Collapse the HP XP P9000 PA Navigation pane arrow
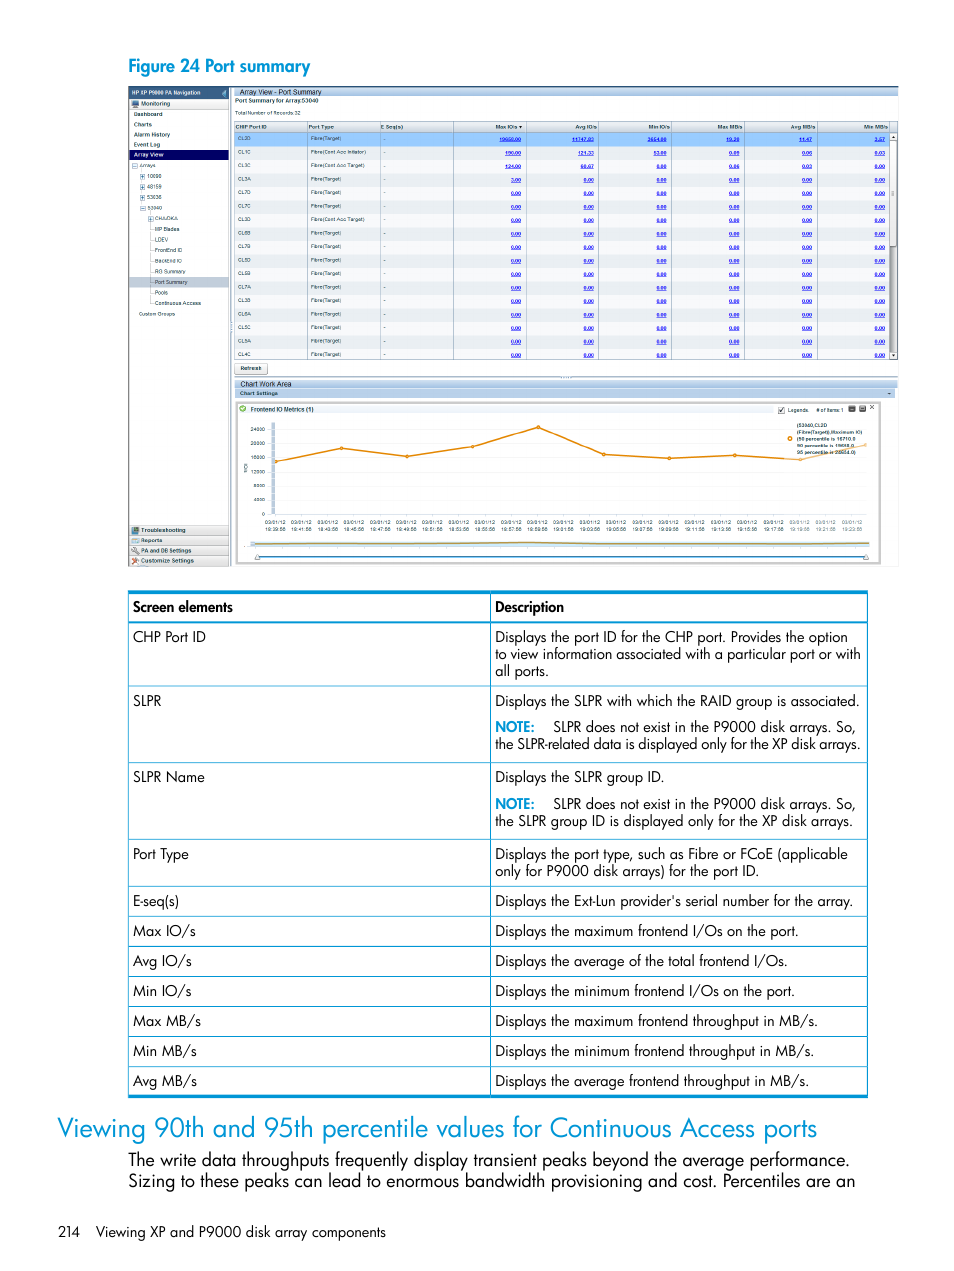 click(x=224, y=93)
